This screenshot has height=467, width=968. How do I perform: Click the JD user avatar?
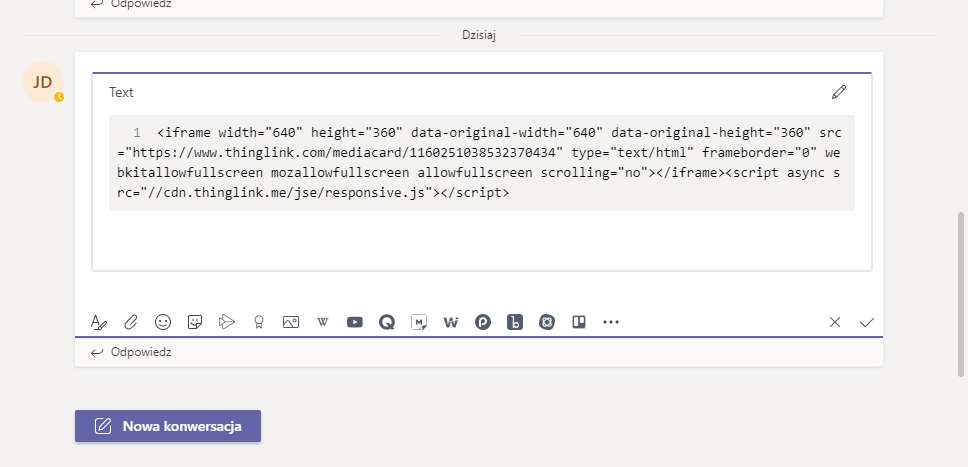click(43, 82)
